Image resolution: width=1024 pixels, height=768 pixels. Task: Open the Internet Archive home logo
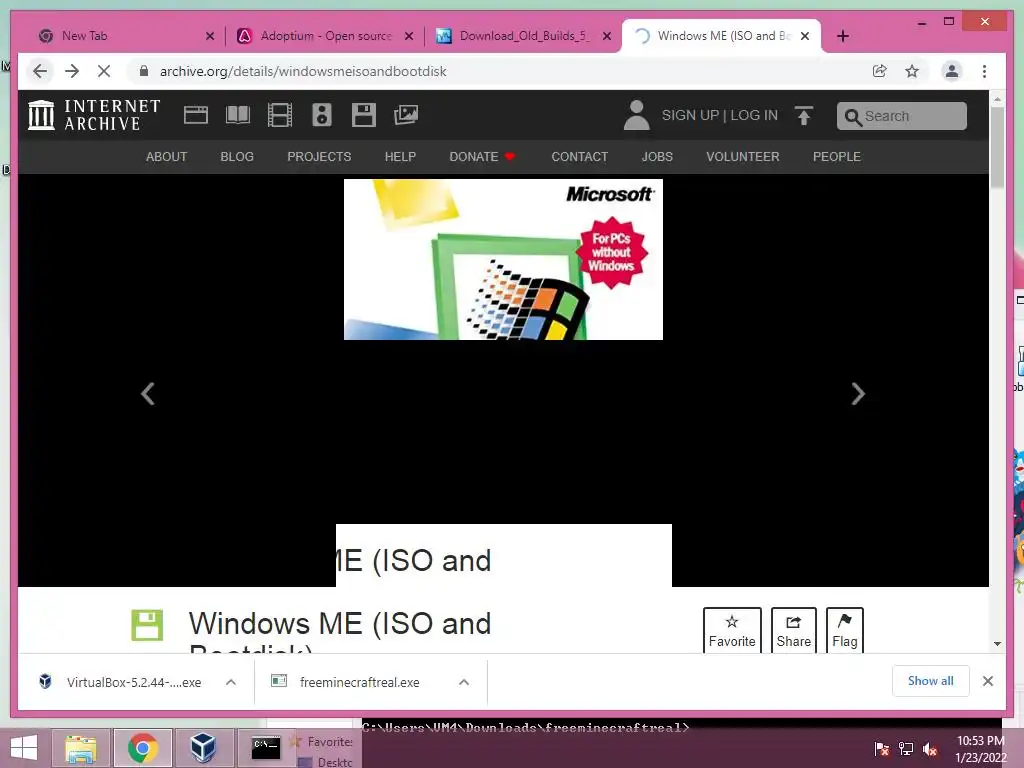pos(94,115)
